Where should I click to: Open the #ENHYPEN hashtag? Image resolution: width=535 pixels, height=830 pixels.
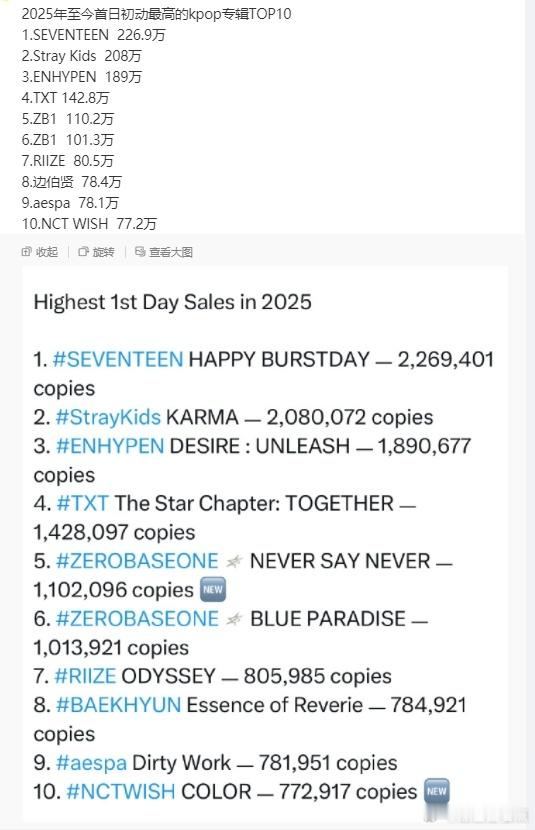110,446
